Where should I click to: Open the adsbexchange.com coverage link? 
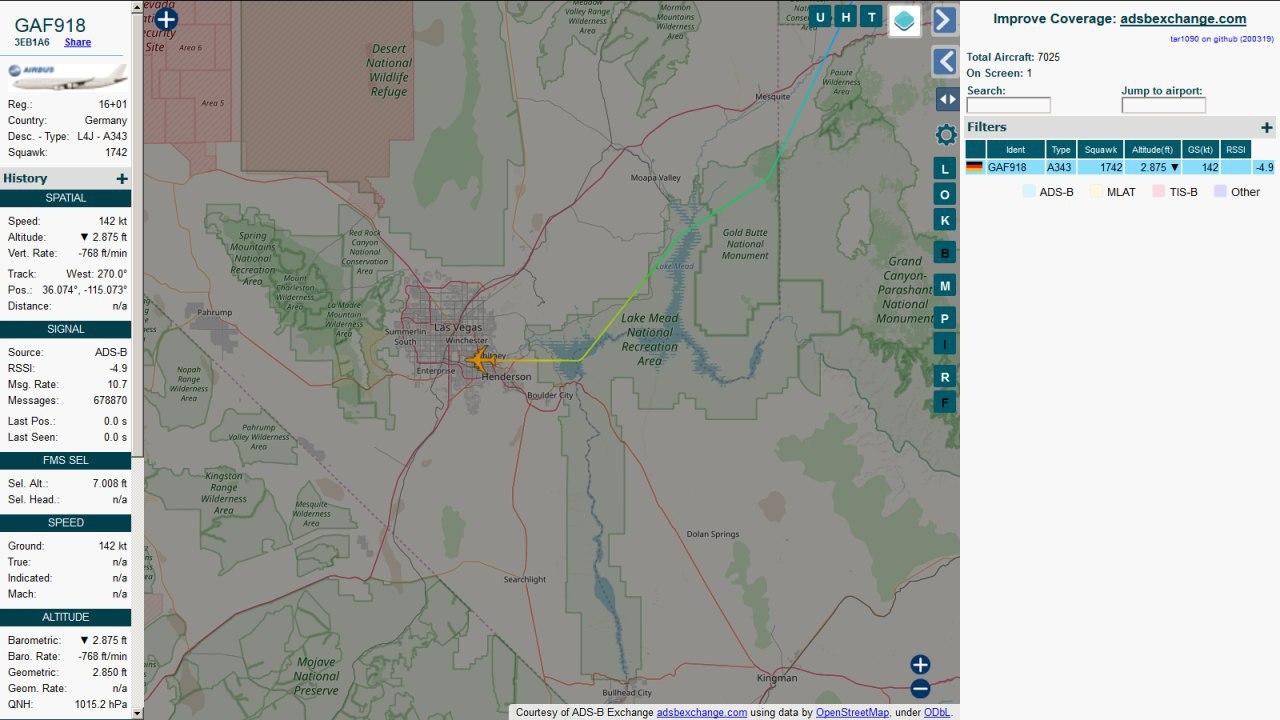click(1183, 19)
